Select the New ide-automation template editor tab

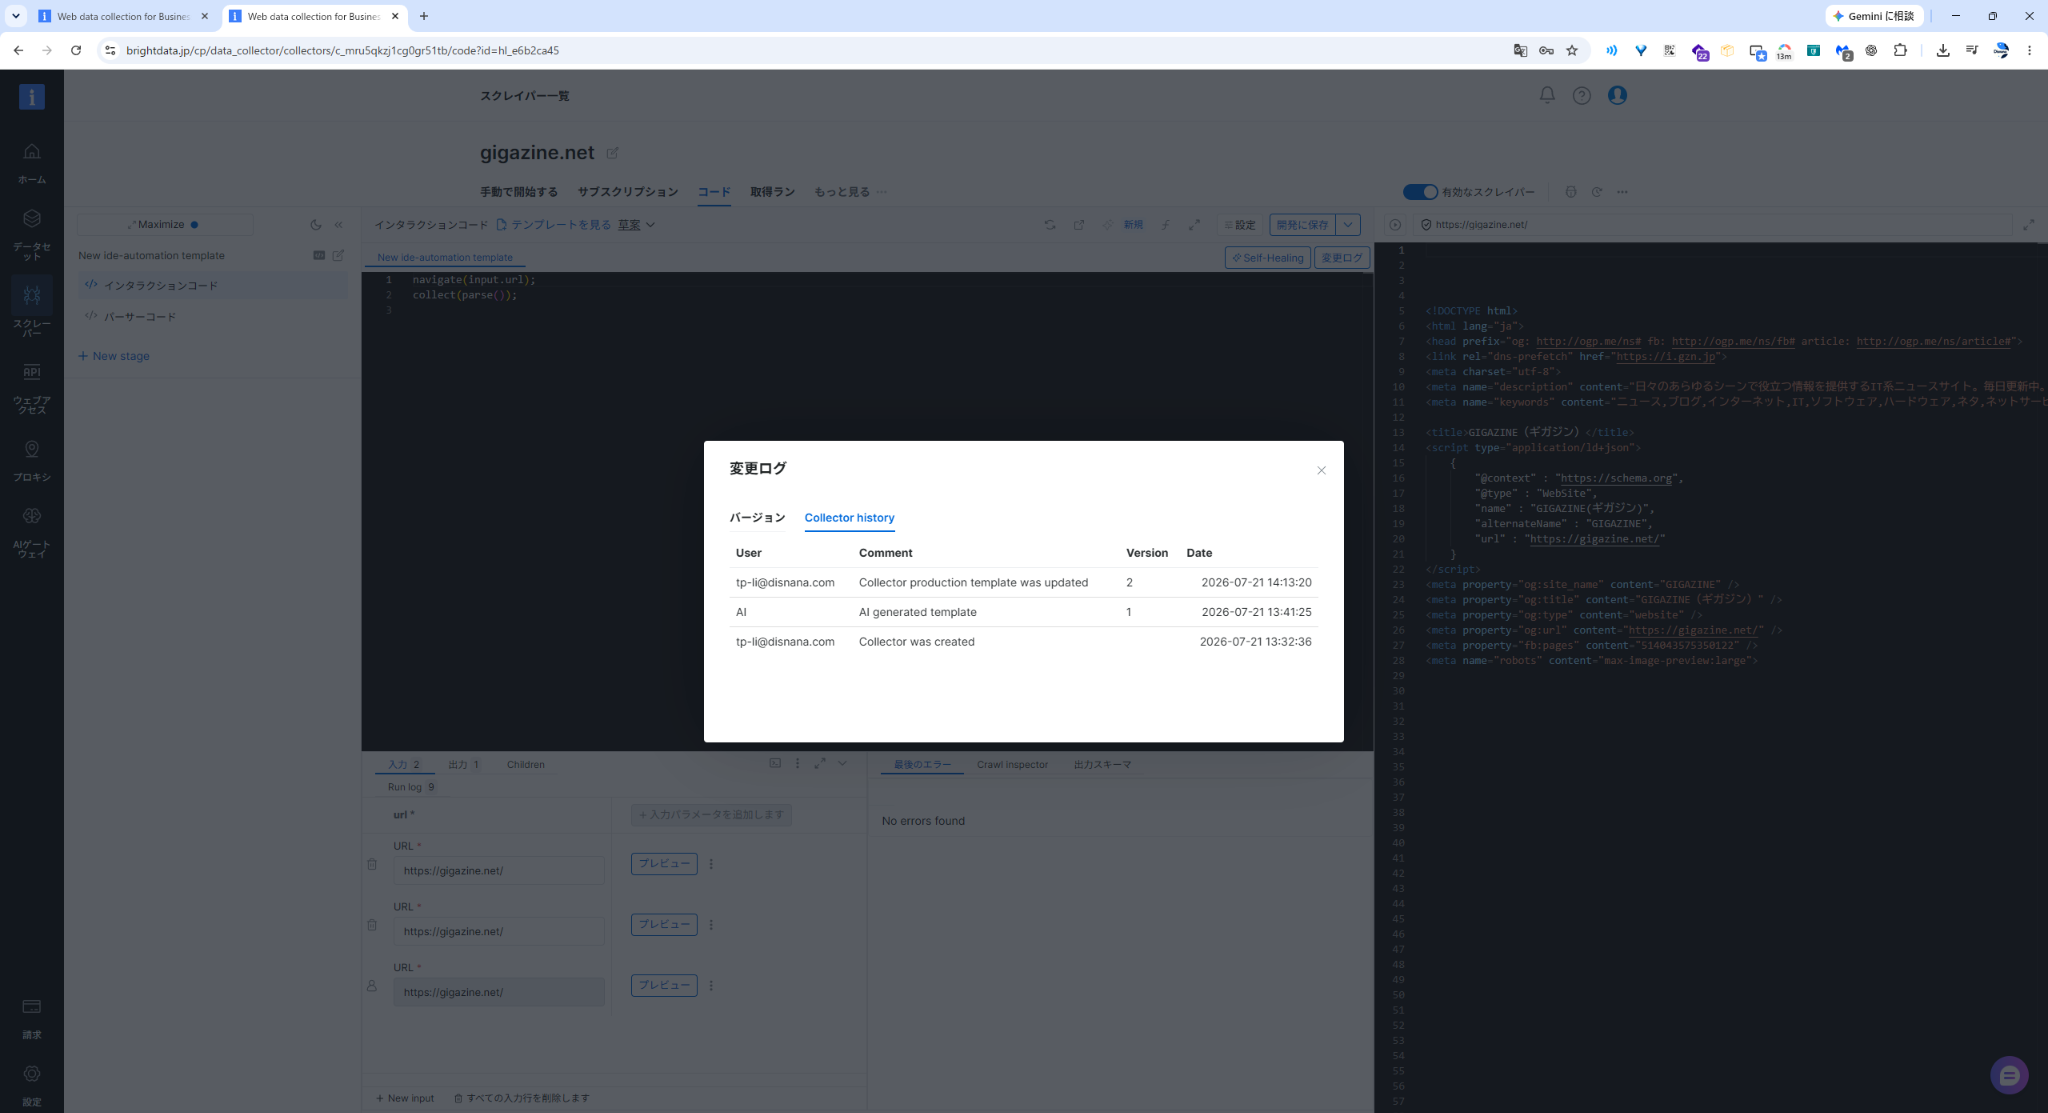coord(445,258)
